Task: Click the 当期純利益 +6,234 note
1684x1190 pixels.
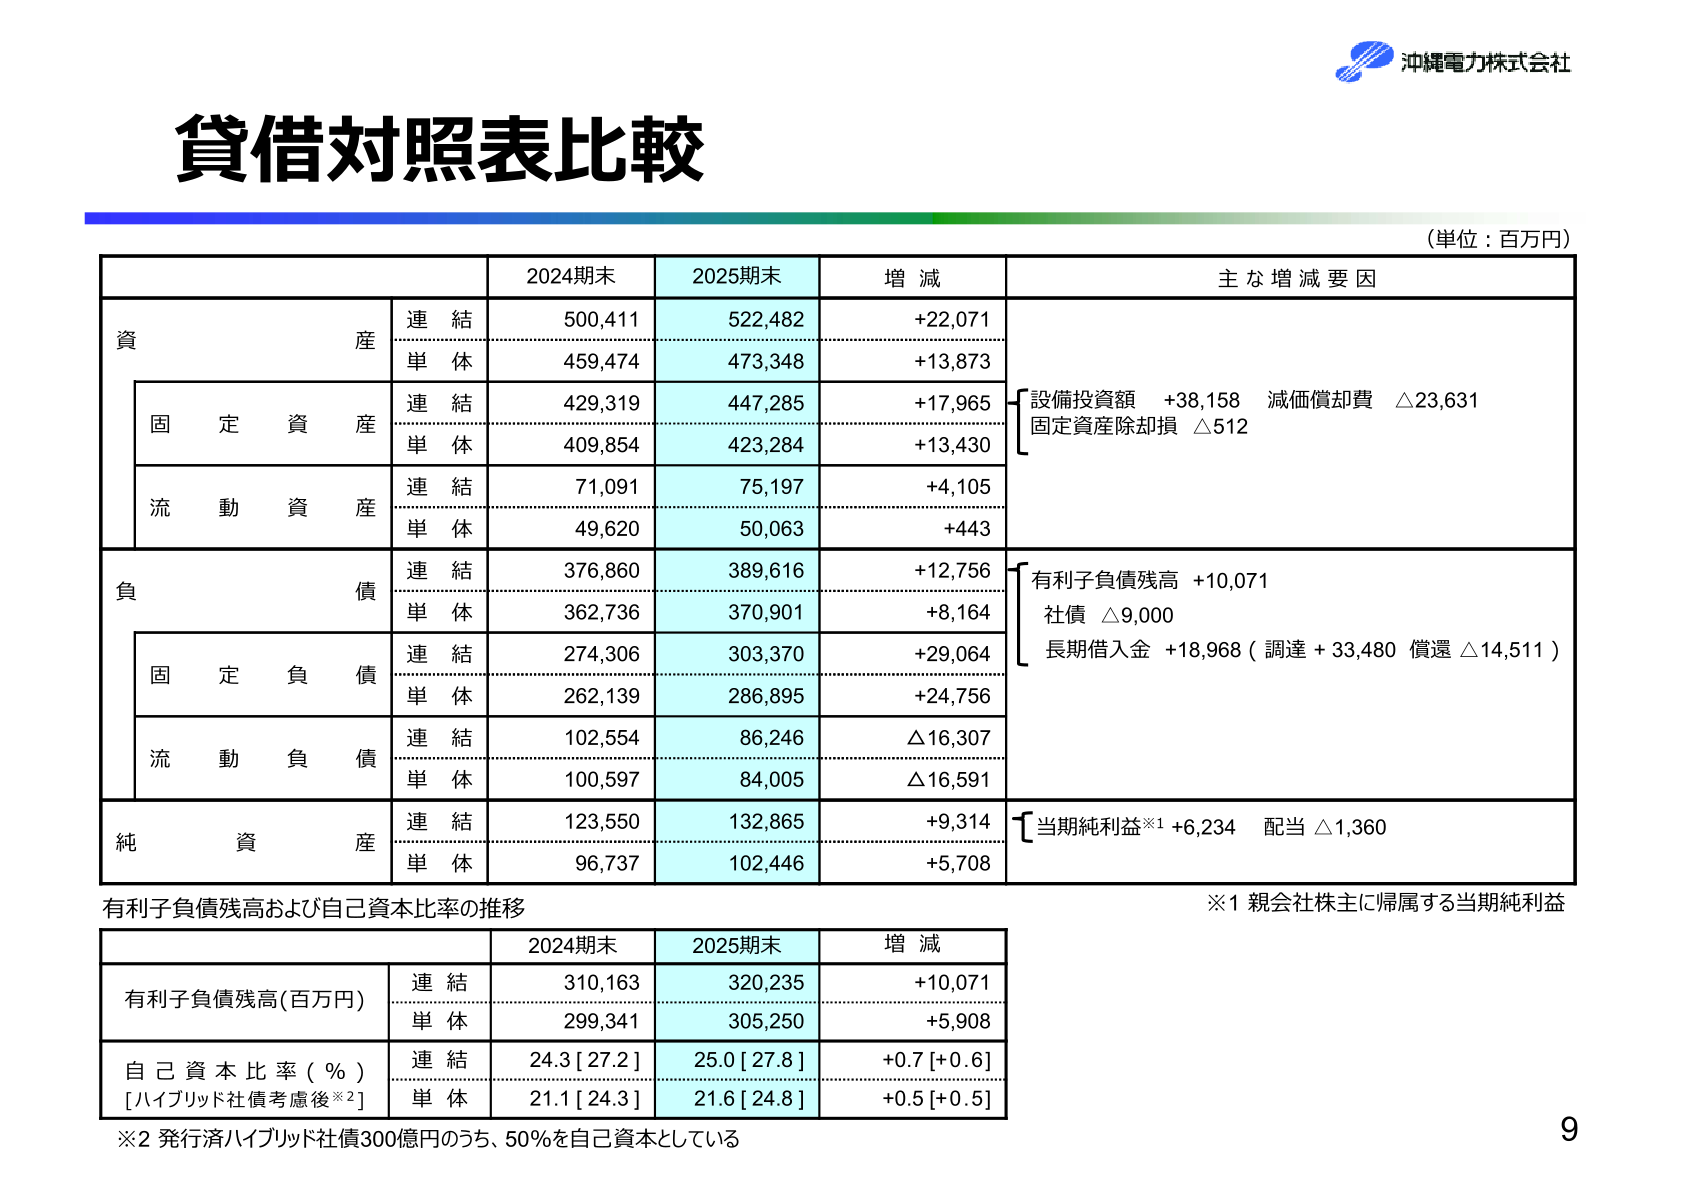Action: [1135, 827]
